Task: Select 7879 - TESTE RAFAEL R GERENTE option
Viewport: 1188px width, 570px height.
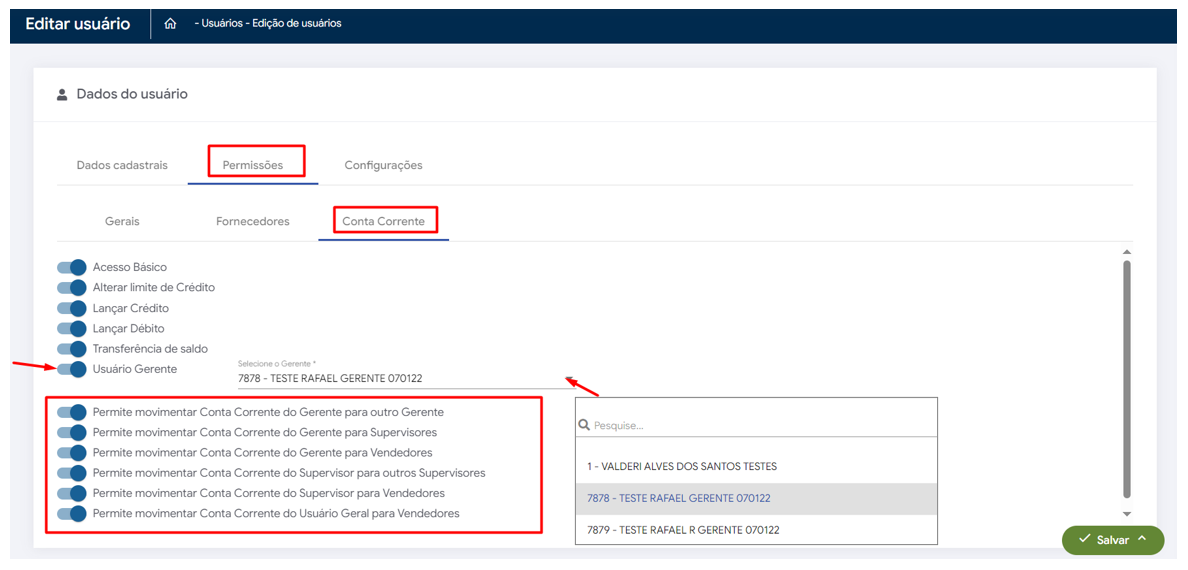Action: pos(683,530)
